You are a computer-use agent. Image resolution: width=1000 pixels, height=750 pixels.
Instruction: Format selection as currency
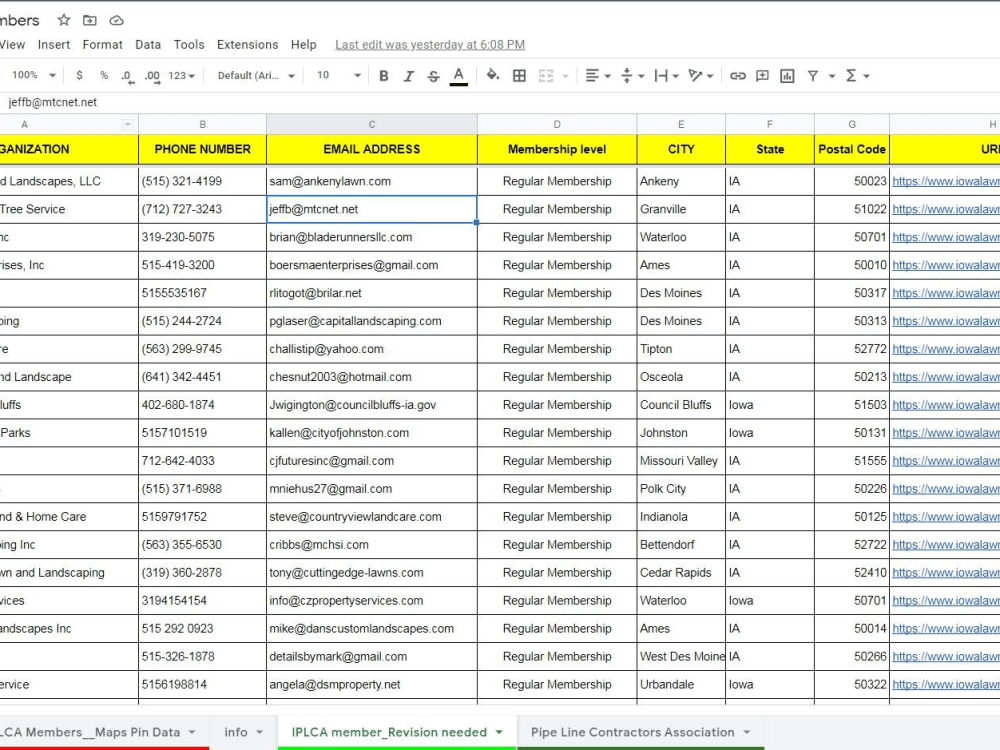coord(78,75)
